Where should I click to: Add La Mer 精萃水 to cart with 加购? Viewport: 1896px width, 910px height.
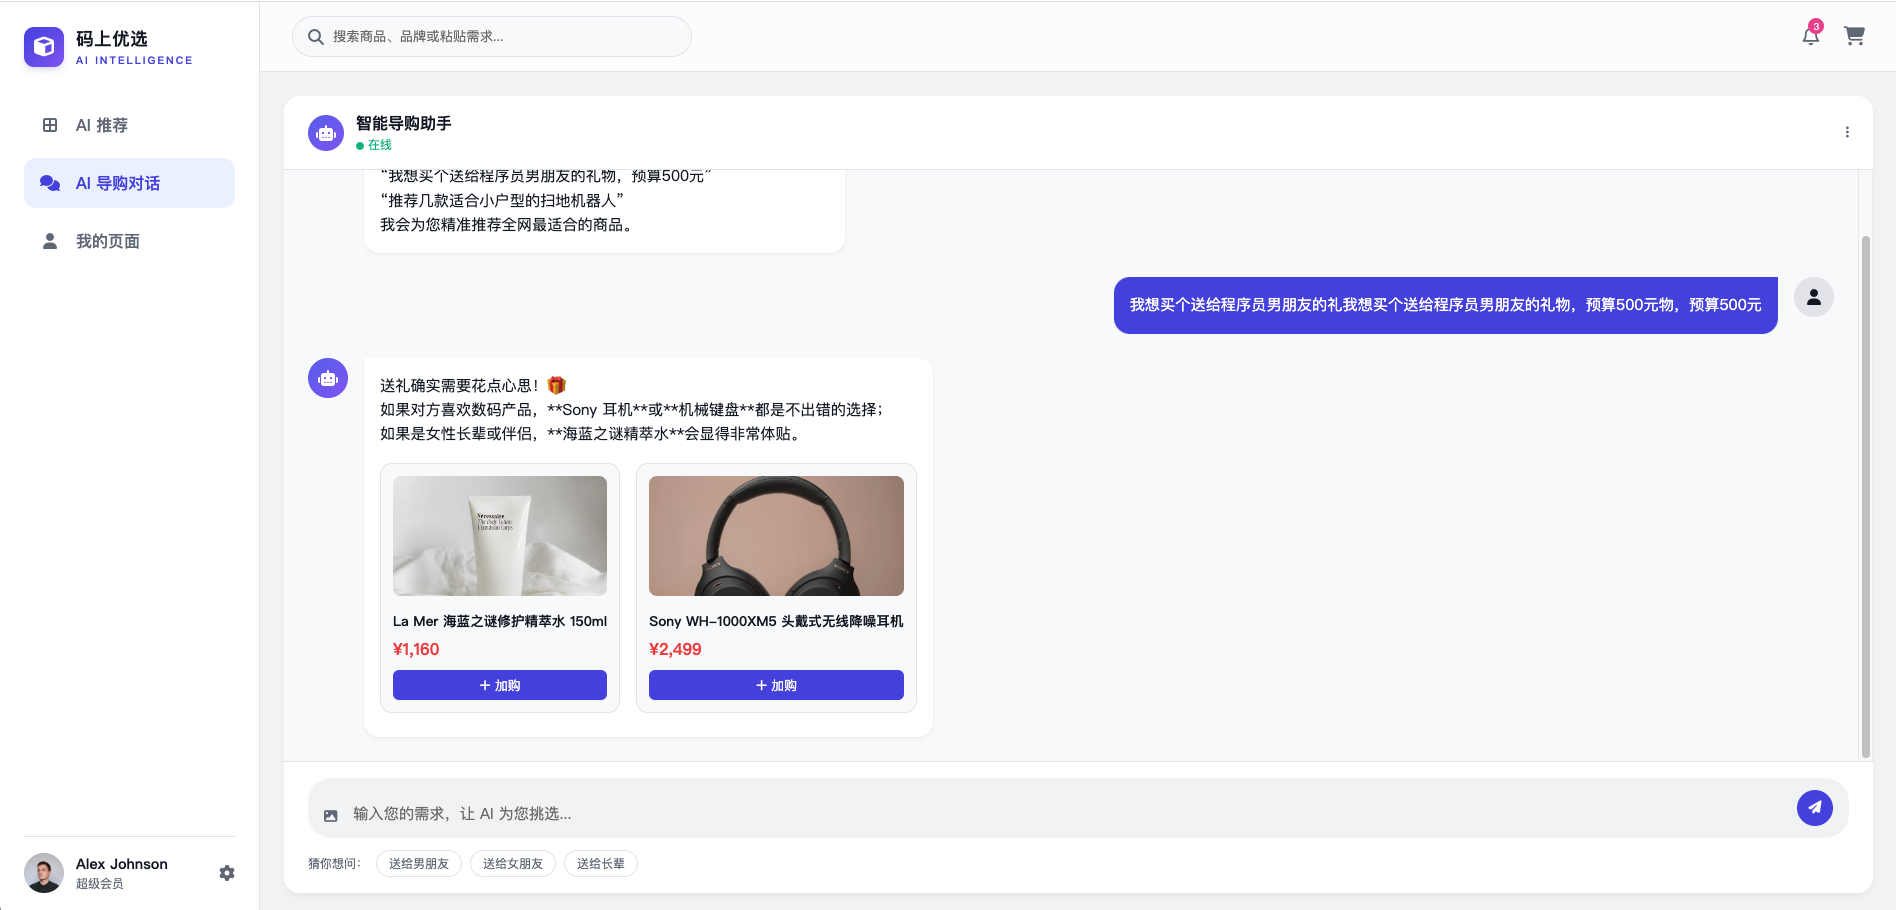[500, 685]
